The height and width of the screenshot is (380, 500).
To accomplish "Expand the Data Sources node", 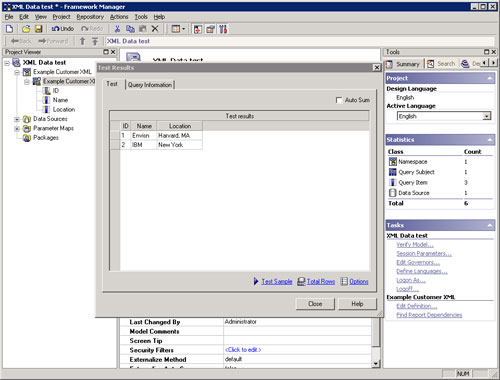I will pos(17,119).
